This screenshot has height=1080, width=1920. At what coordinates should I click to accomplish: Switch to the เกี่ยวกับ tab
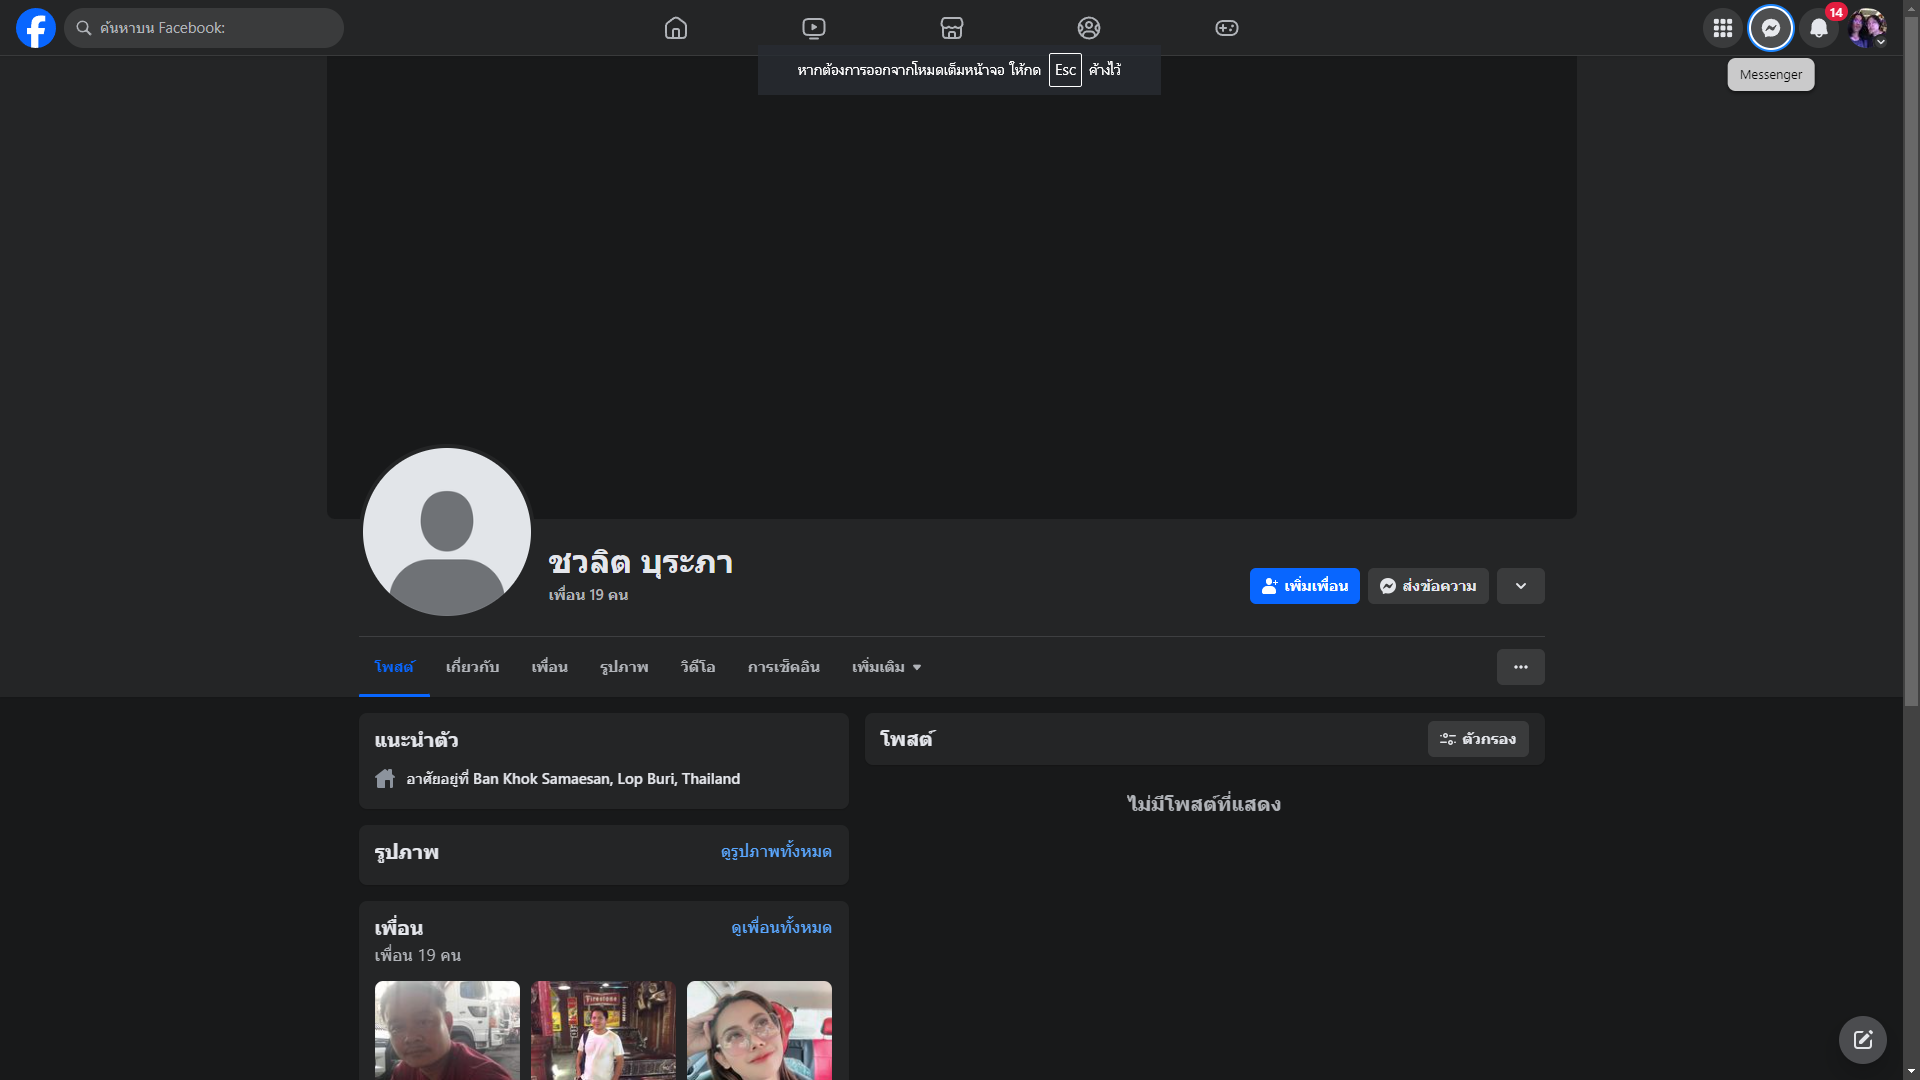472,667
